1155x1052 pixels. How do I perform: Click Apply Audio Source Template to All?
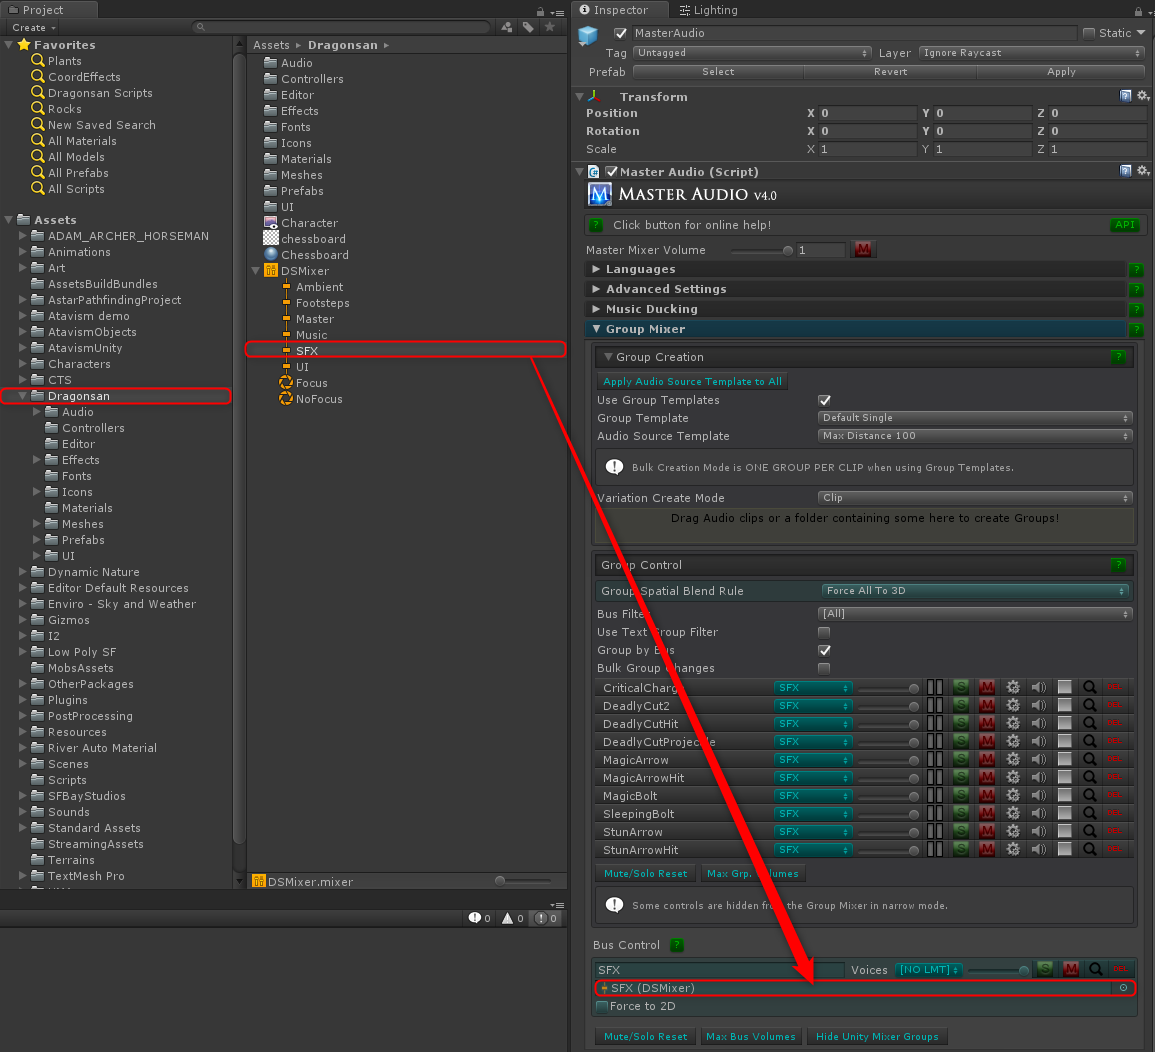tap(692, 381)
